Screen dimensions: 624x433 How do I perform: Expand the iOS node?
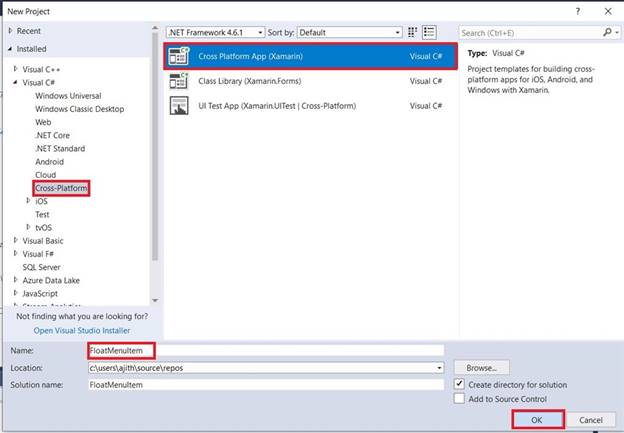[x=28, y=201]
